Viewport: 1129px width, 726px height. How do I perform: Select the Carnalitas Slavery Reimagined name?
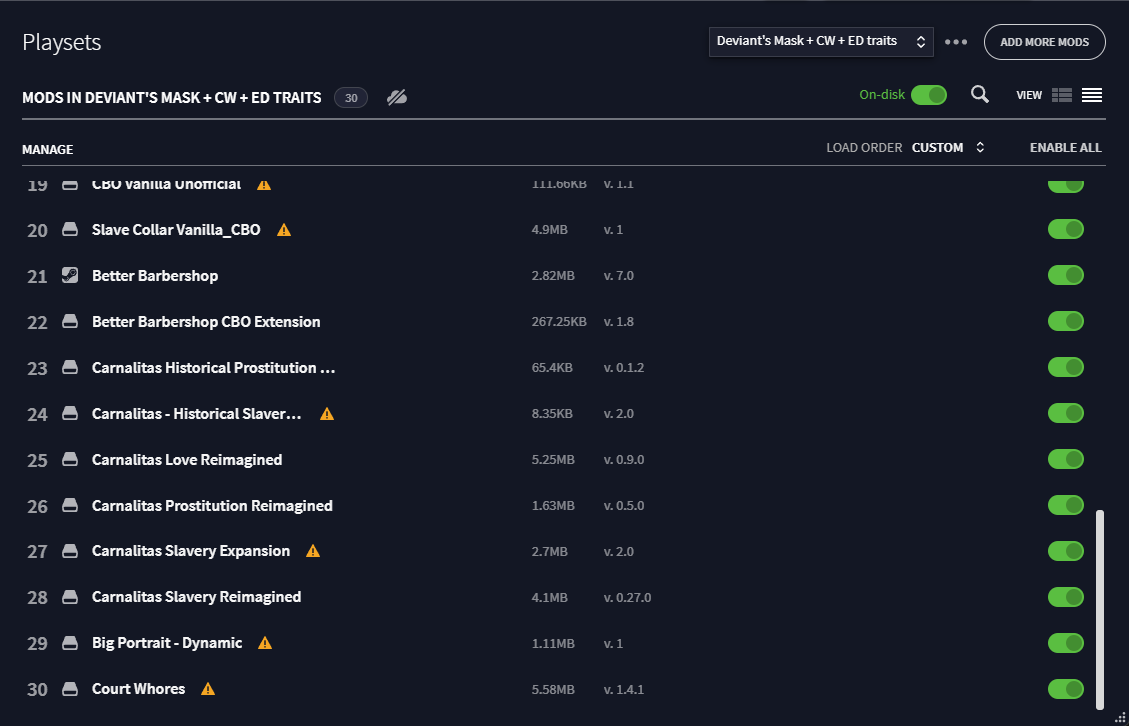pos(197,597)
